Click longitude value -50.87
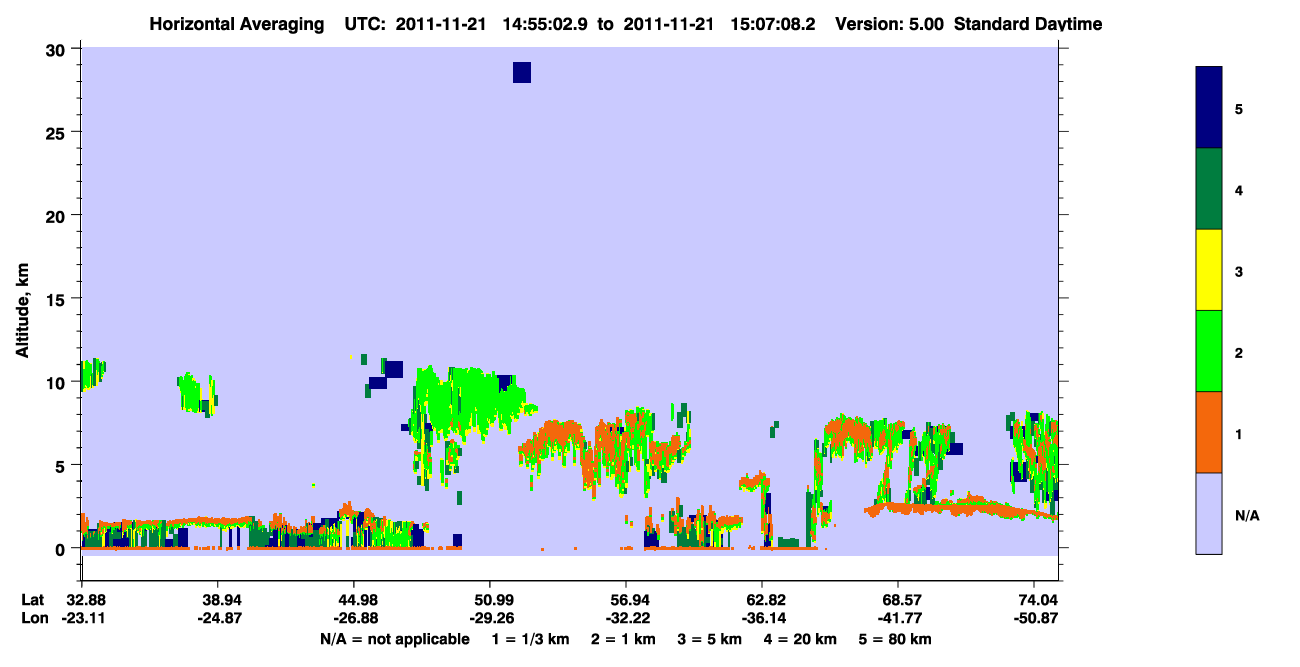 pos(1034,618)
